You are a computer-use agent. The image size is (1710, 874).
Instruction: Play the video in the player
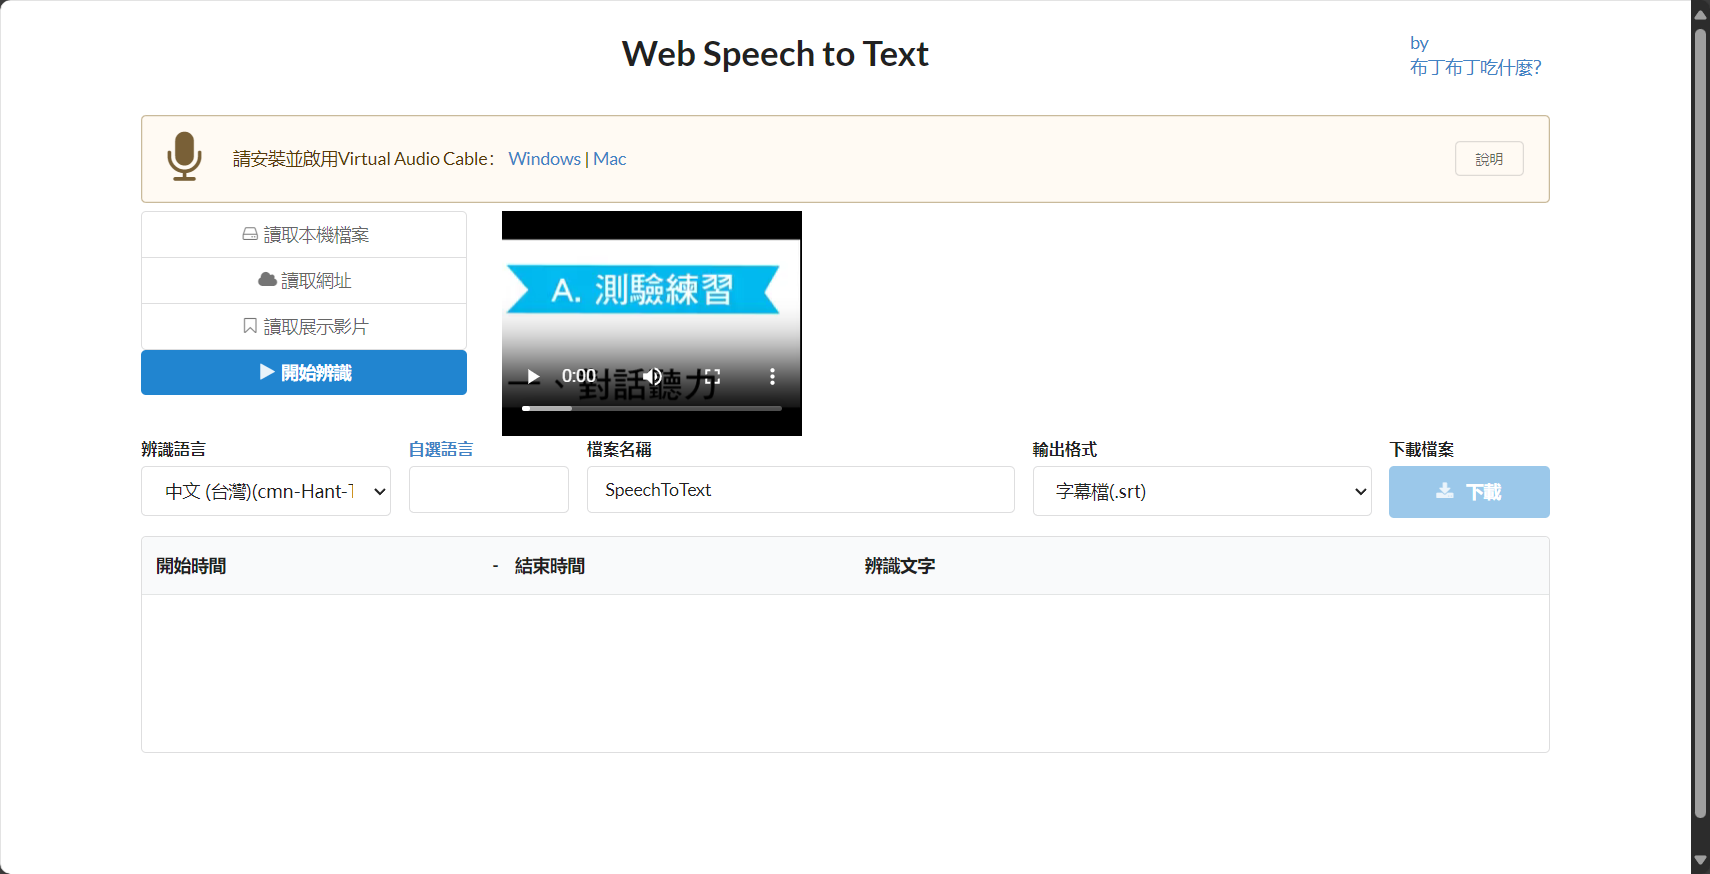coord(533,376)
